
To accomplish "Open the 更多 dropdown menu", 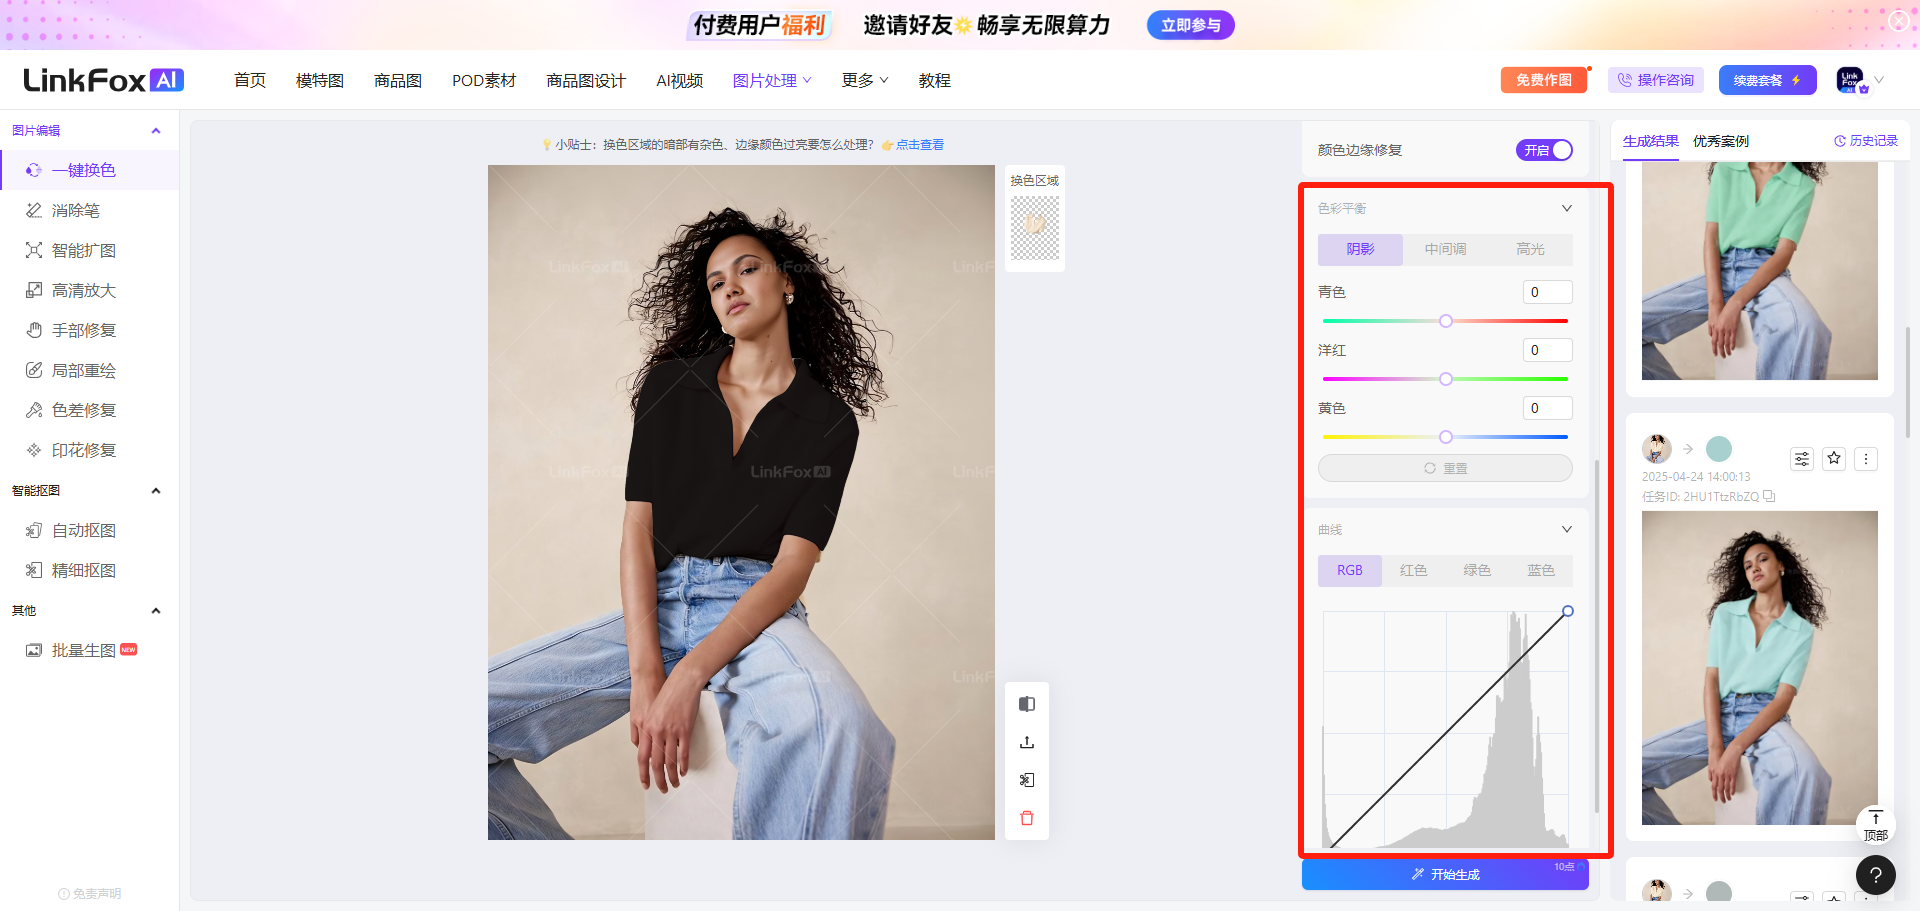I will click(x=865, y=80).
